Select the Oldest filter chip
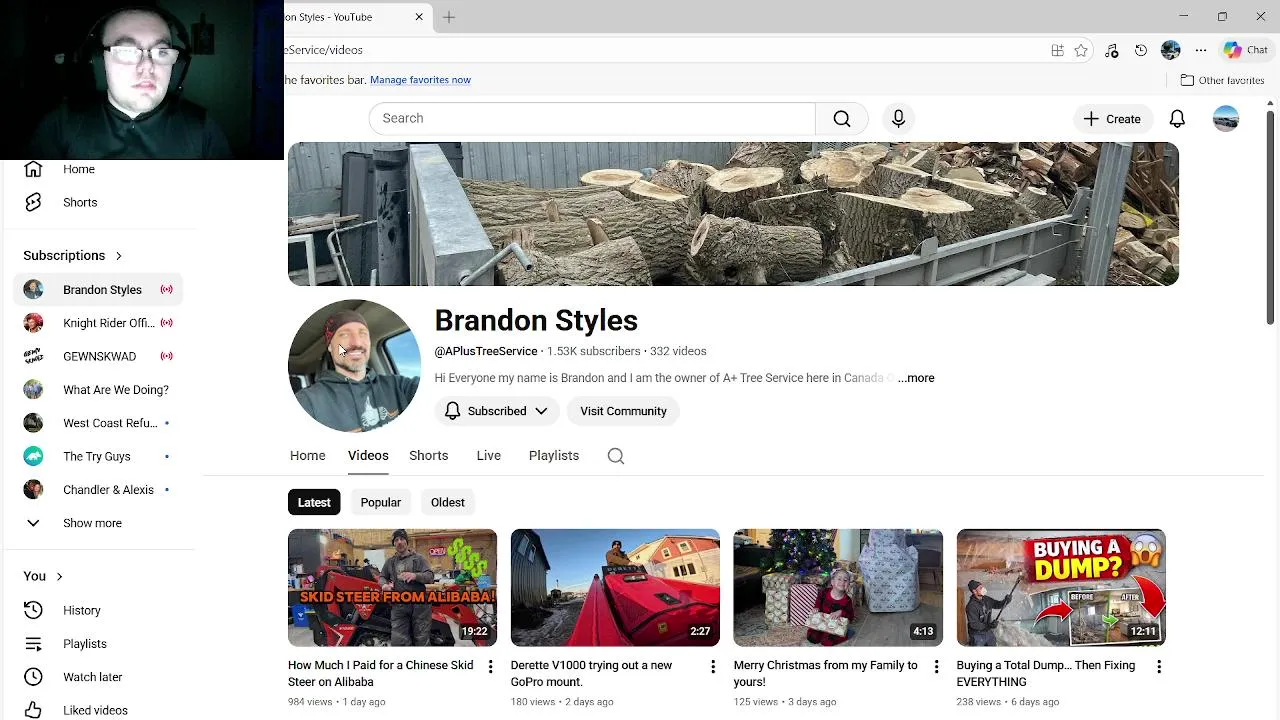Screen dimensions: 1280x720 pos(448,502)
